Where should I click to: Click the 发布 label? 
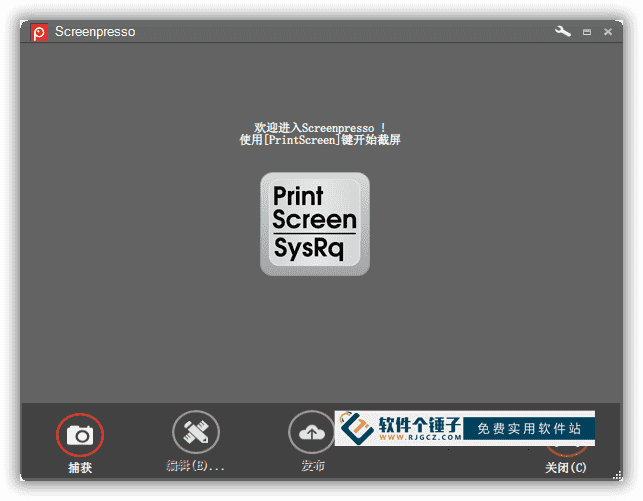click(312, 466)
